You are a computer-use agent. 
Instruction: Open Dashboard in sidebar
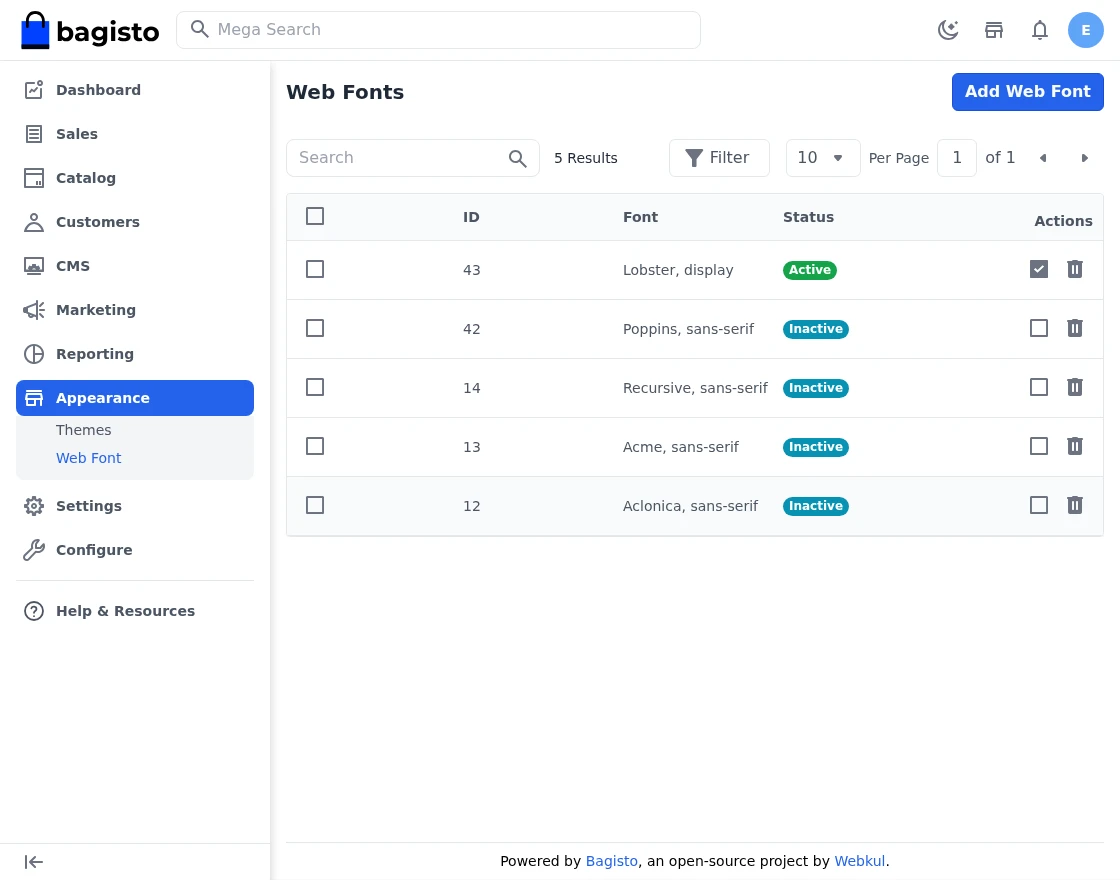click(135, 90)
